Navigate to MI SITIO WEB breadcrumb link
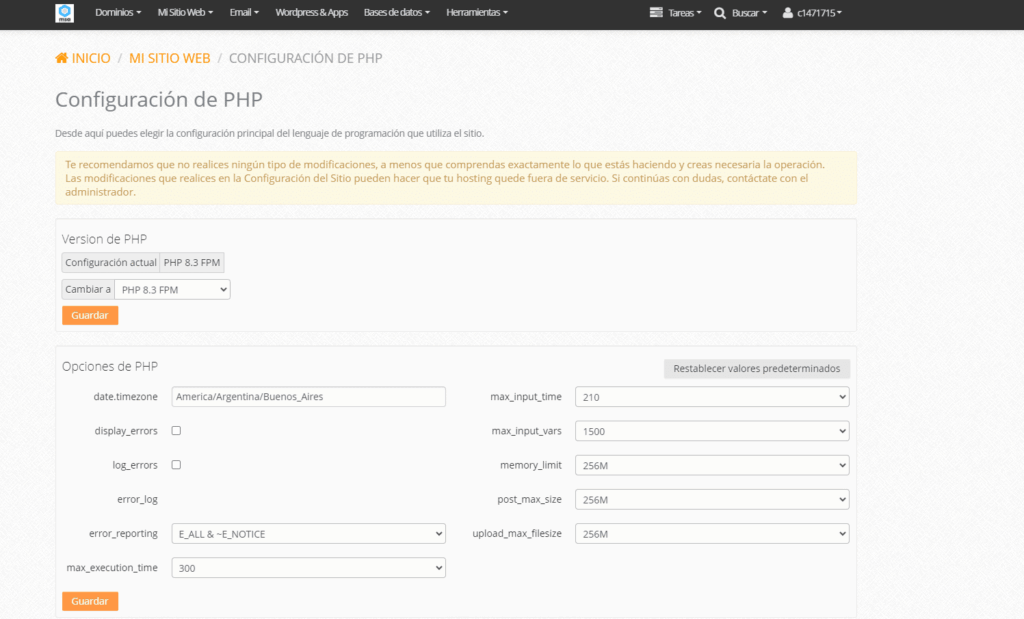Viewport: 1024px width, 619px height. (x=170, y=58)
